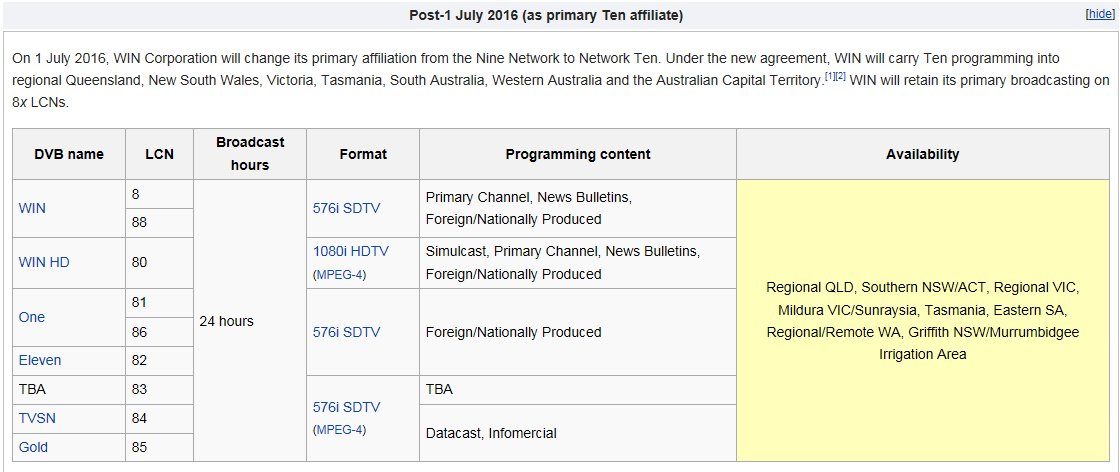This screenshot has height=472, width=1120.
Task: Click MPEG-4 link beneath 1080i HDTV
Action: pos(339,274)
